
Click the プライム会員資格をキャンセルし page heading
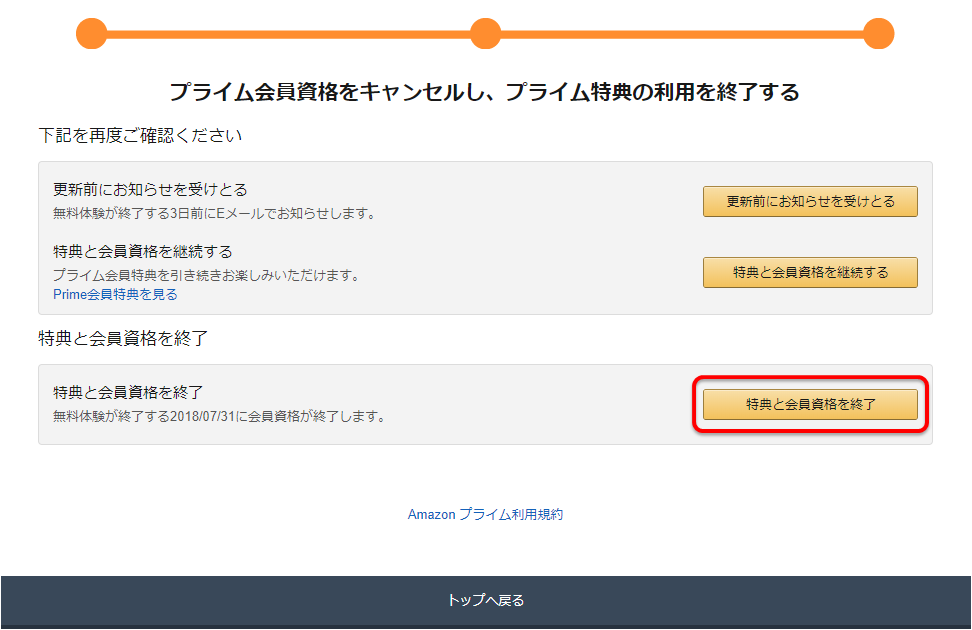(484, 92)
